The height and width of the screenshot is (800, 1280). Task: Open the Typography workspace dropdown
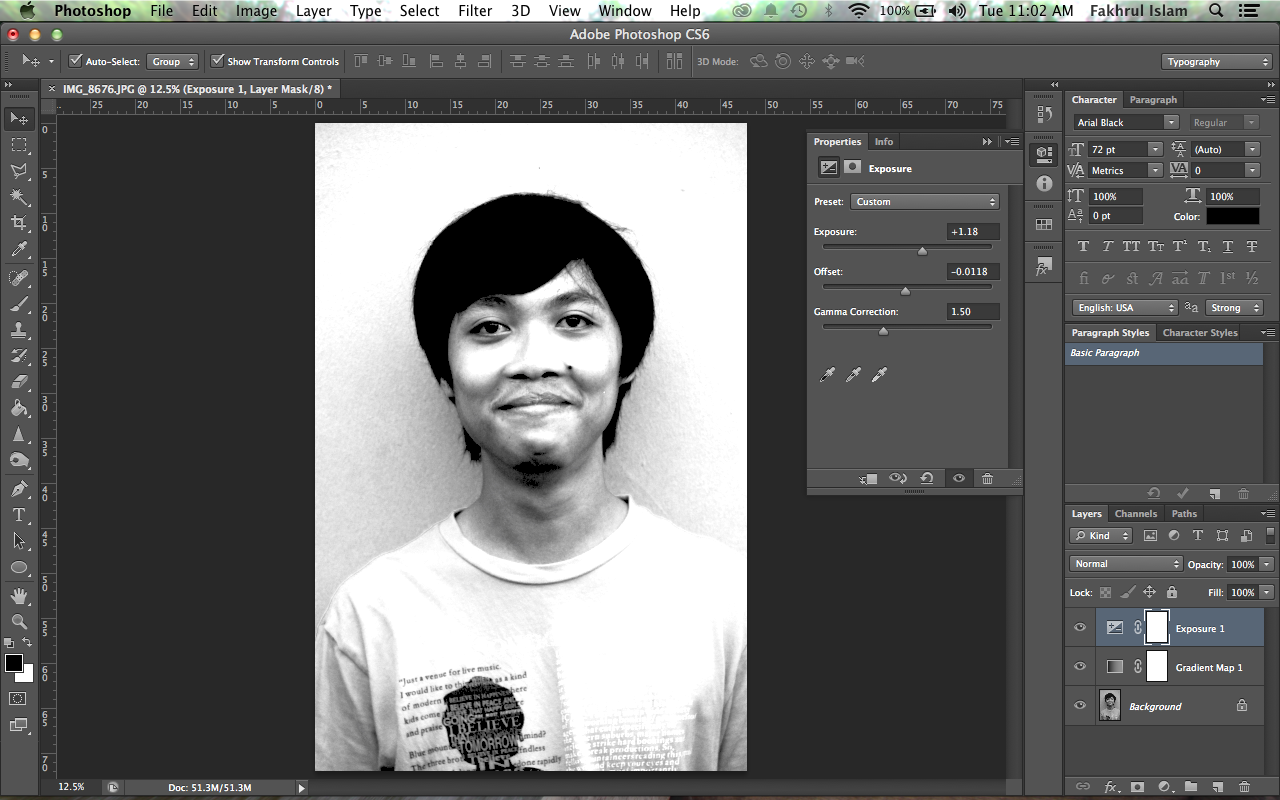1217,62
